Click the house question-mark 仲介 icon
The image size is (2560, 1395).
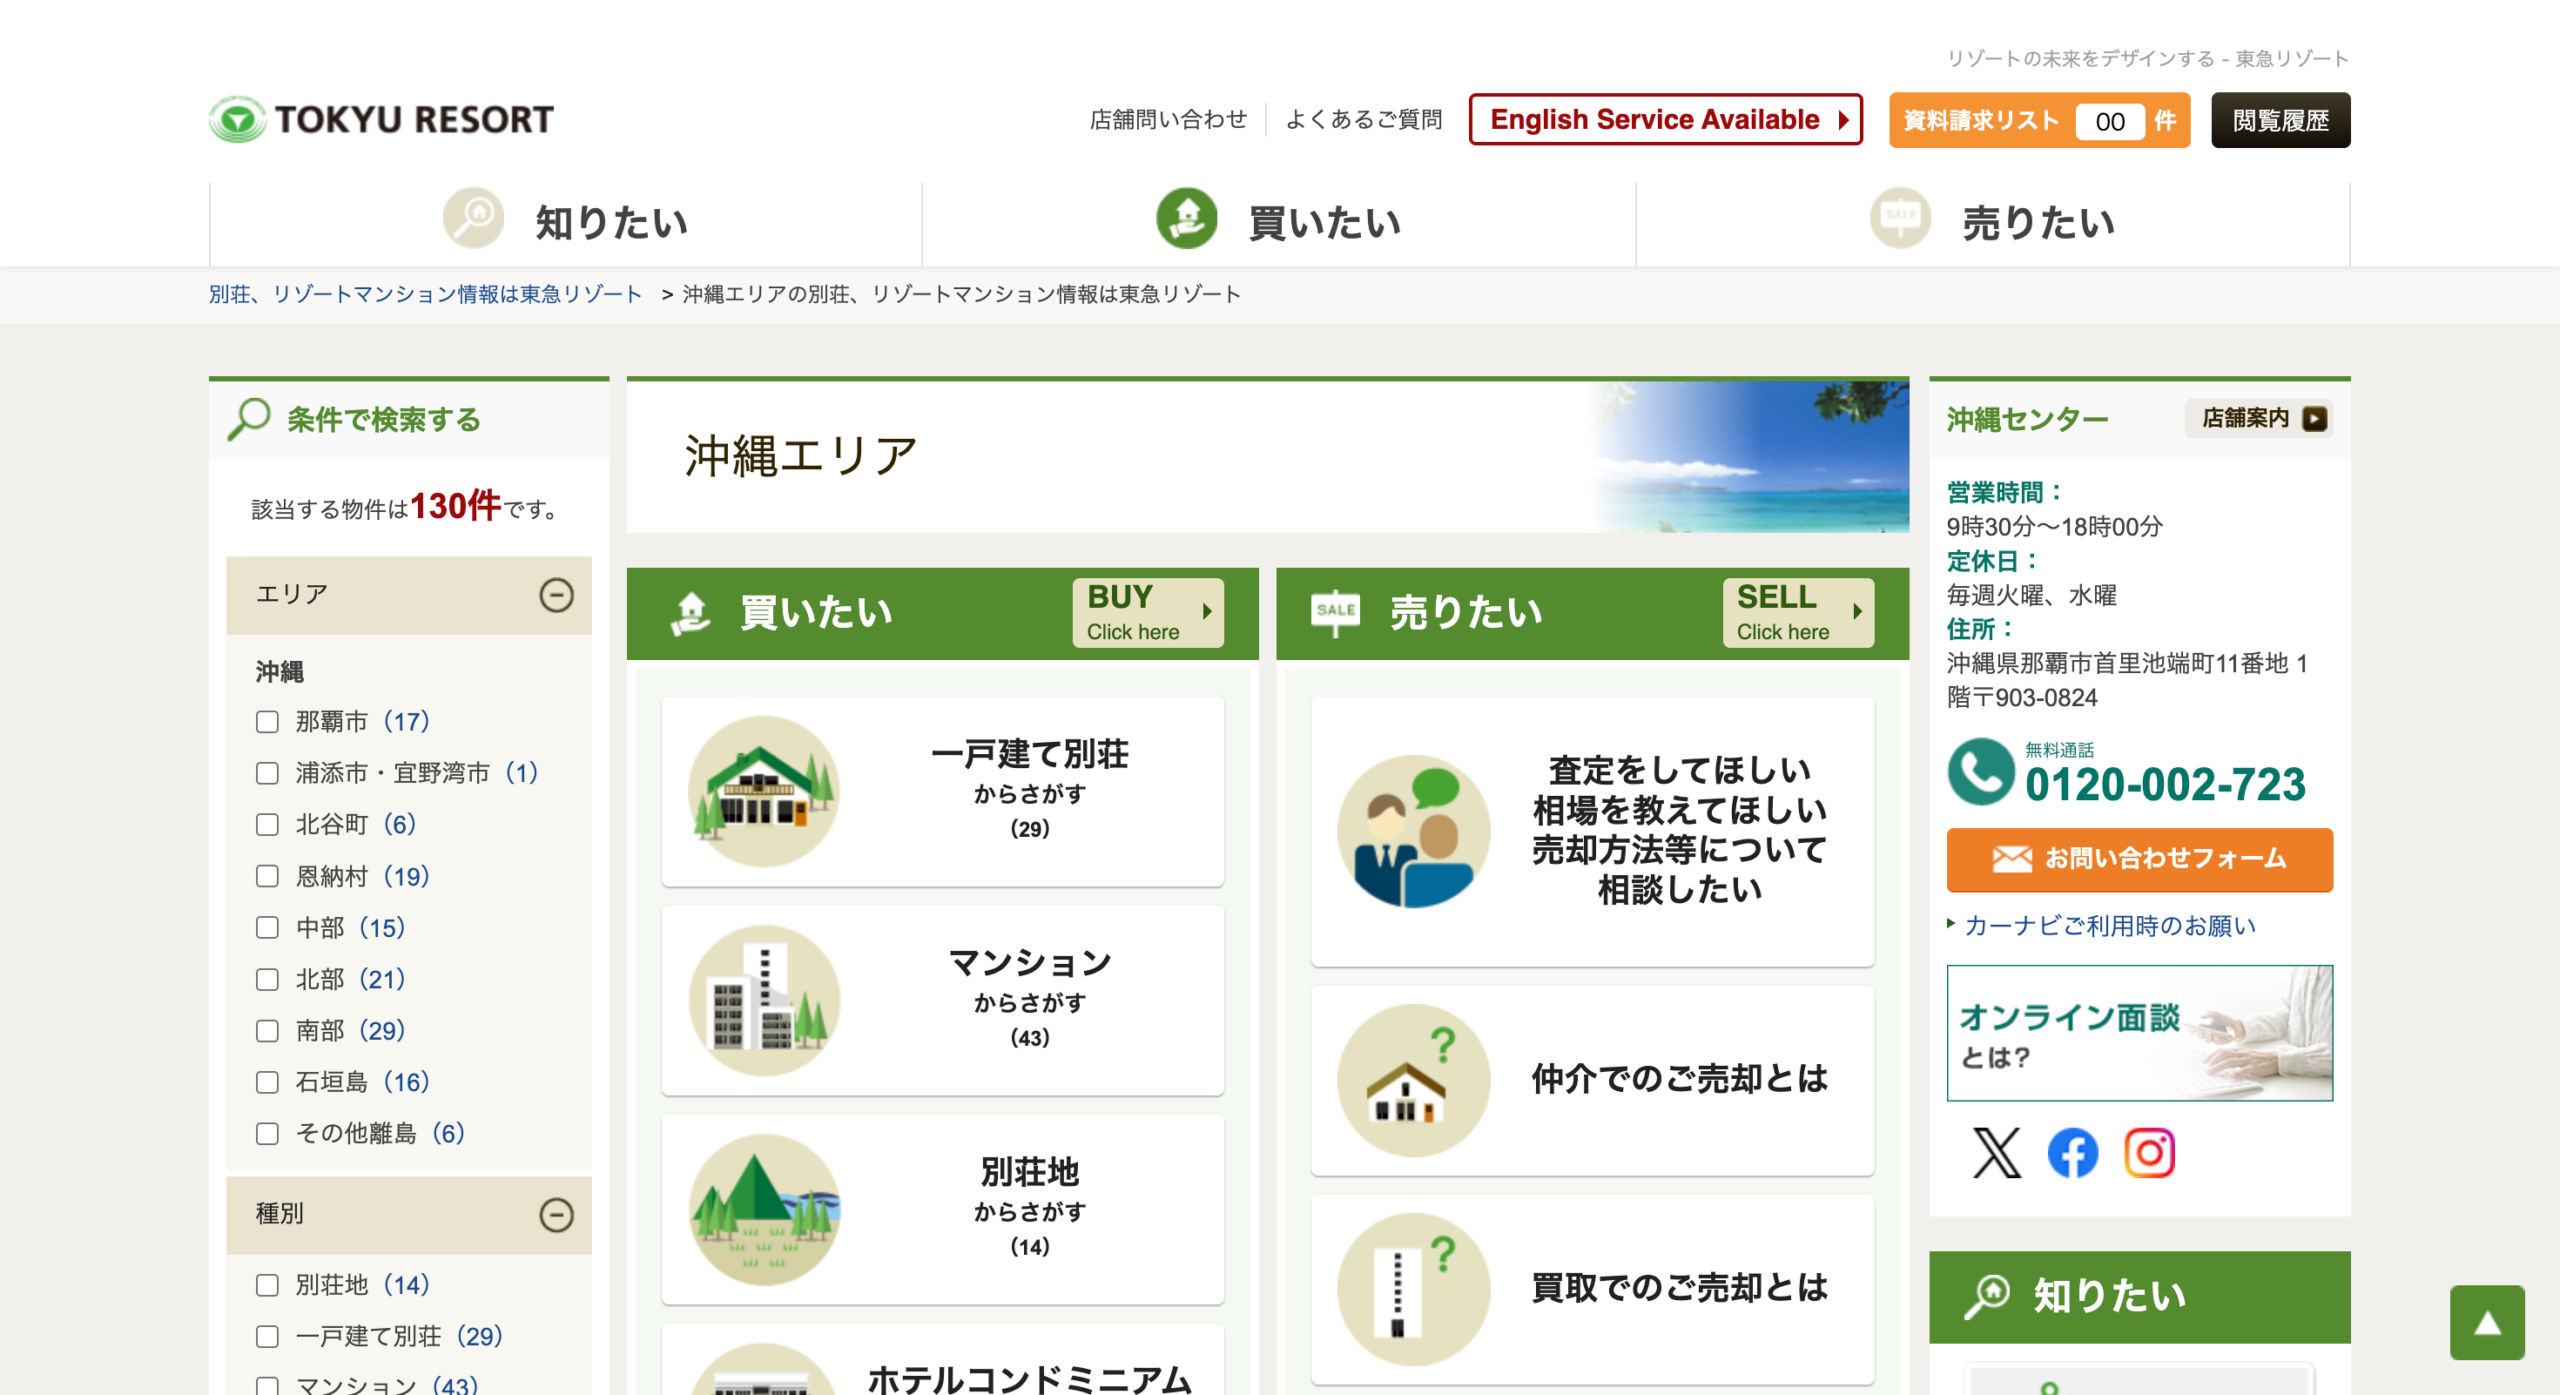click(x=1414, y=1080)
